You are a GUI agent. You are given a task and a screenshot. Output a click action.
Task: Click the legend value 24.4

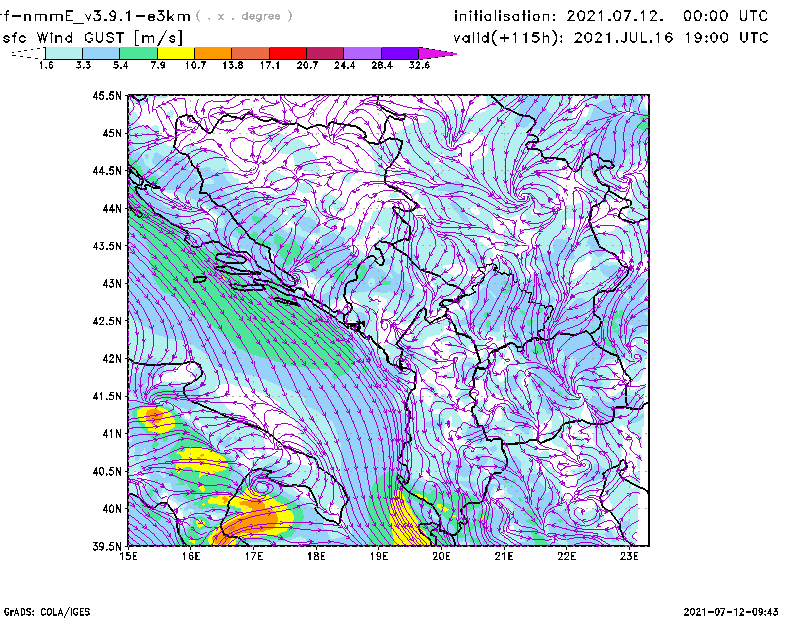(x=344, y=65)
